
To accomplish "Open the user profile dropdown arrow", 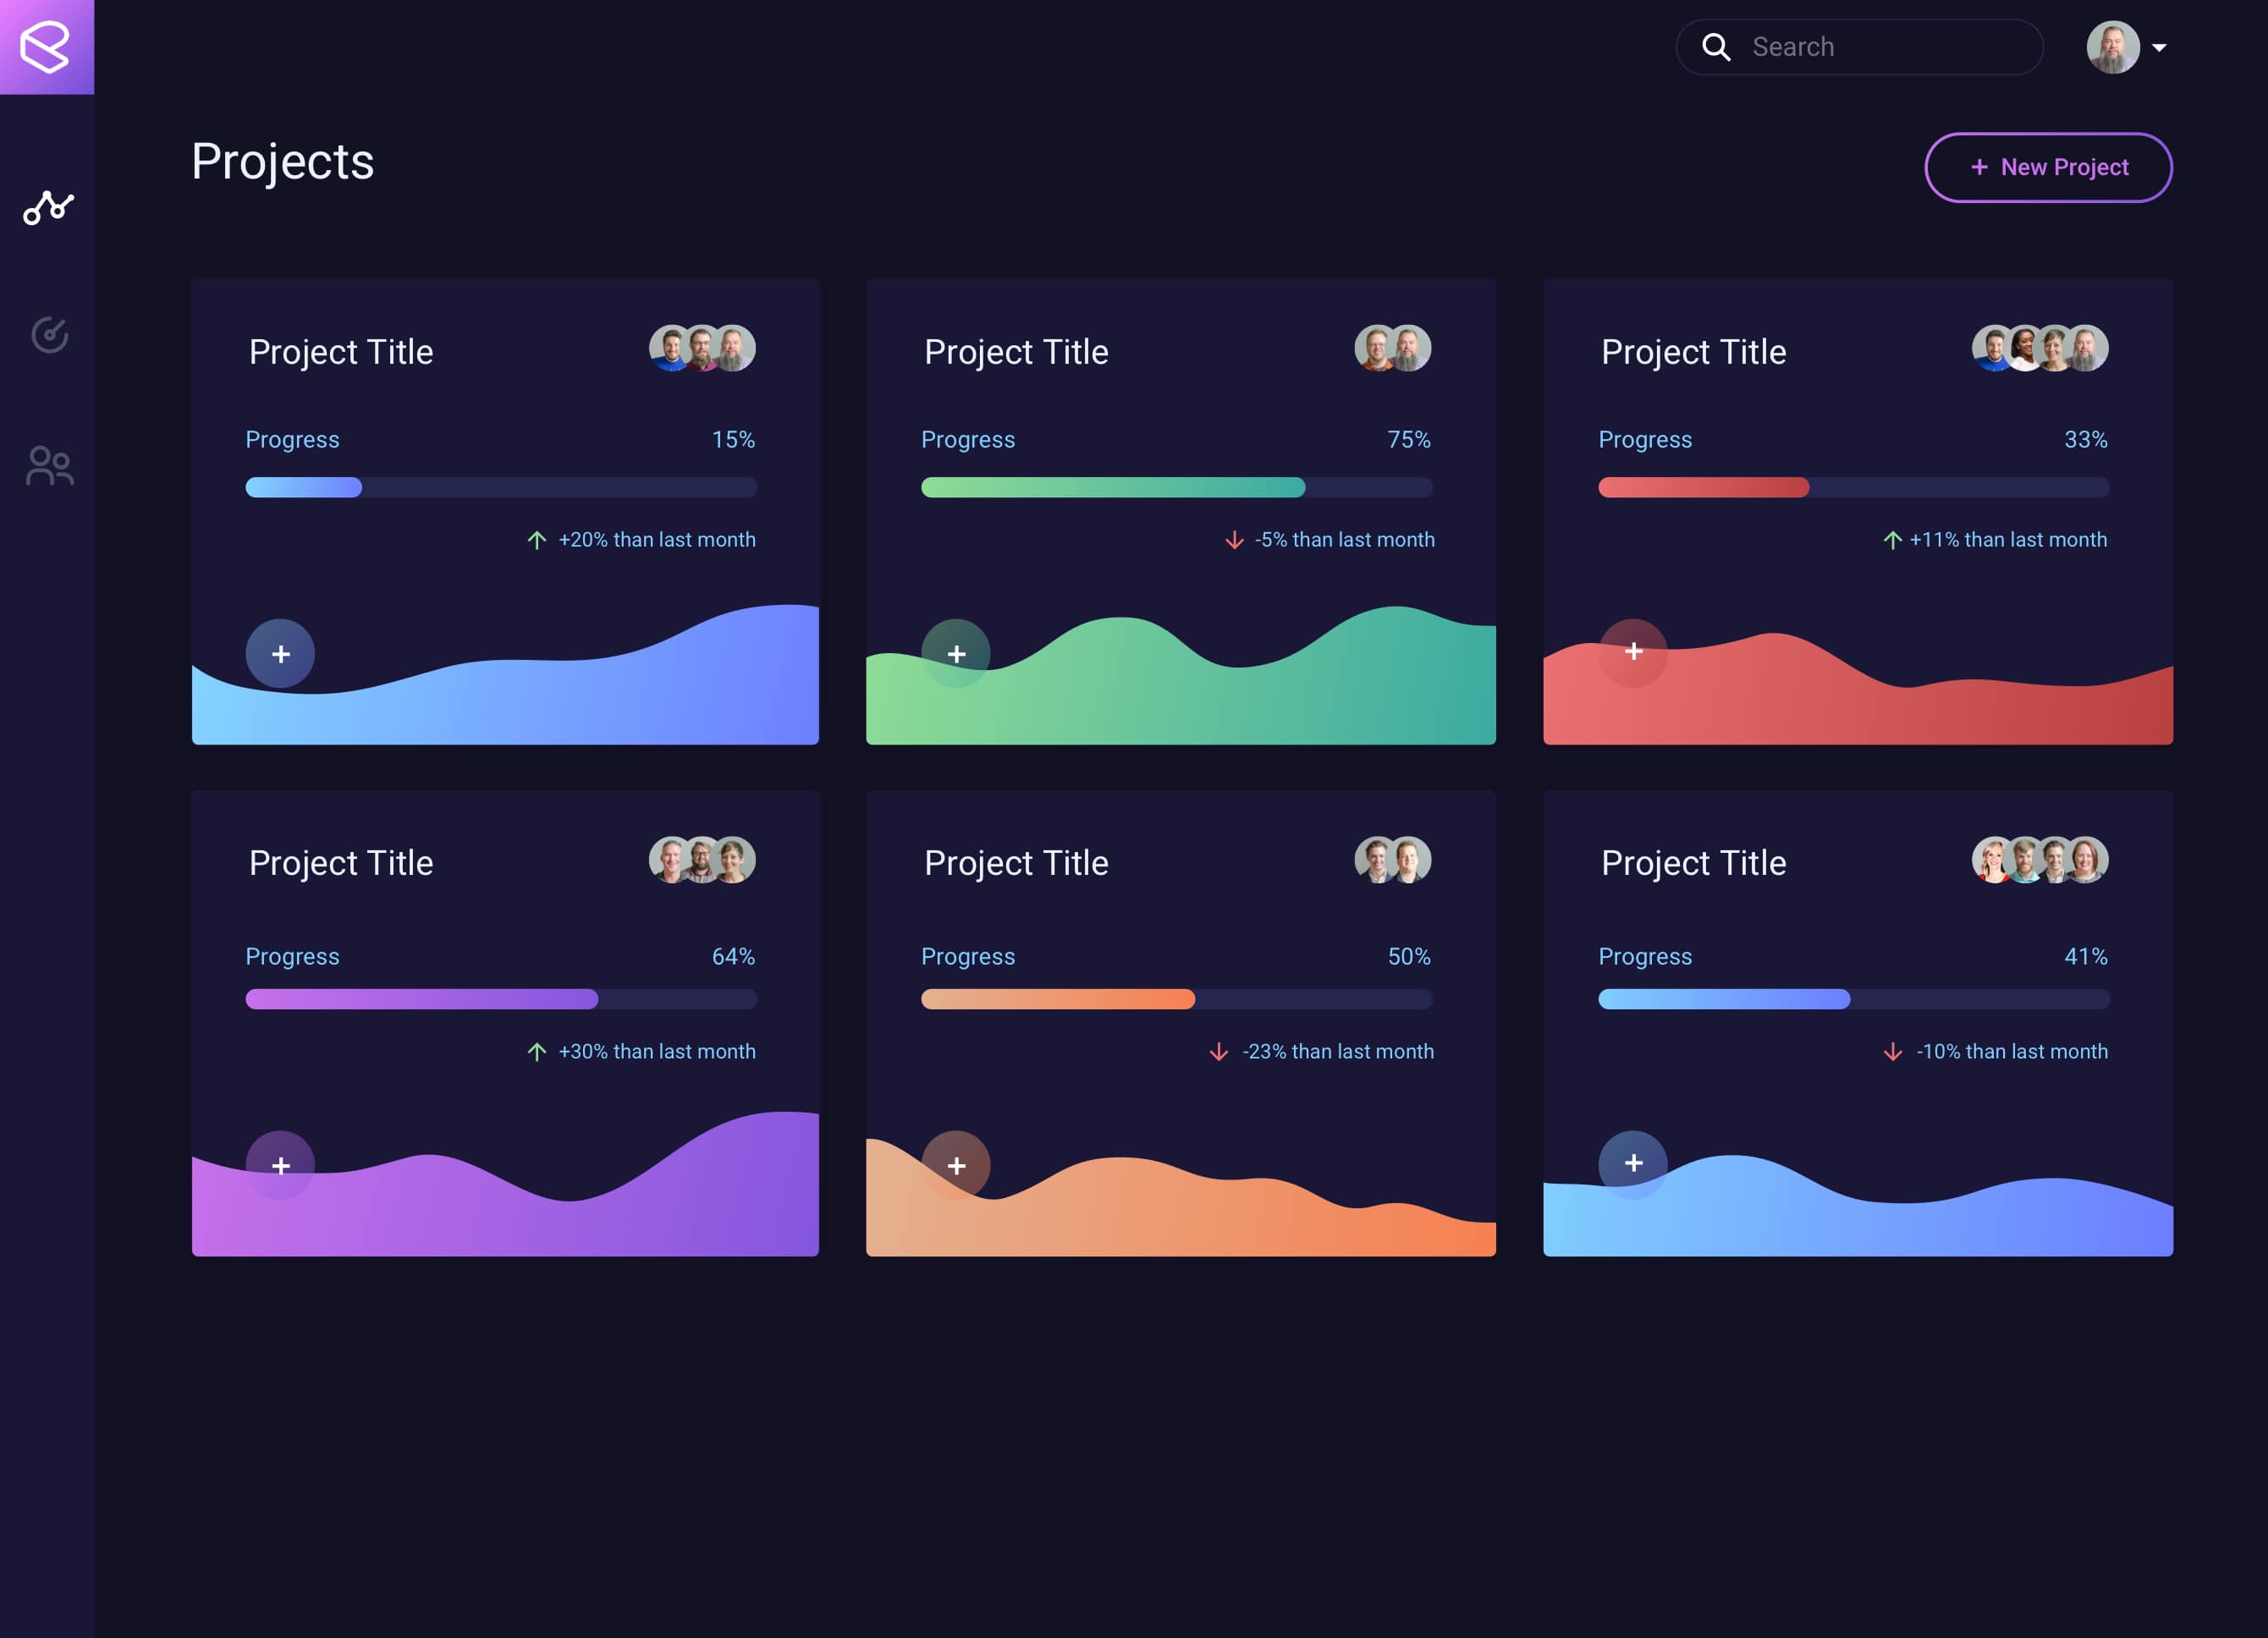I will (2158, 46).
